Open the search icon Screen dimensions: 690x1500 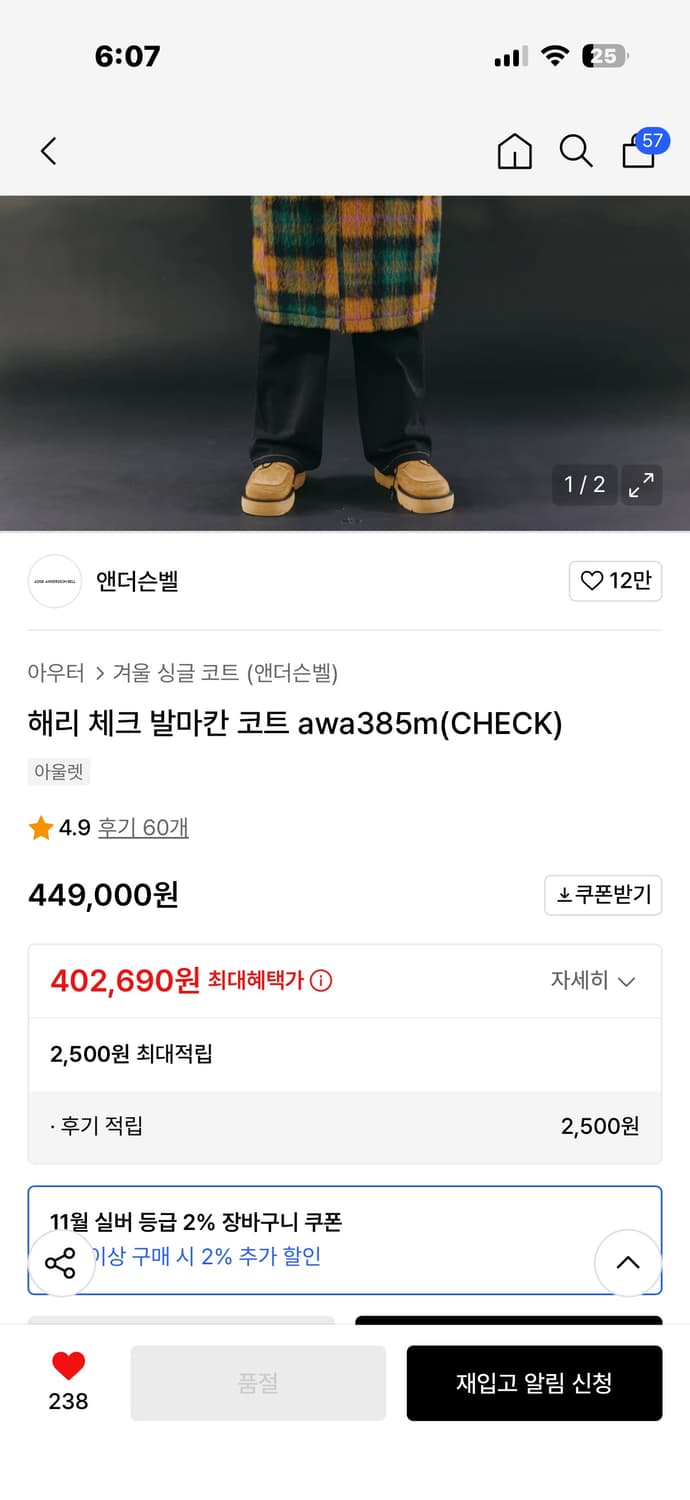pyautogui.click(x=576, y=151)
